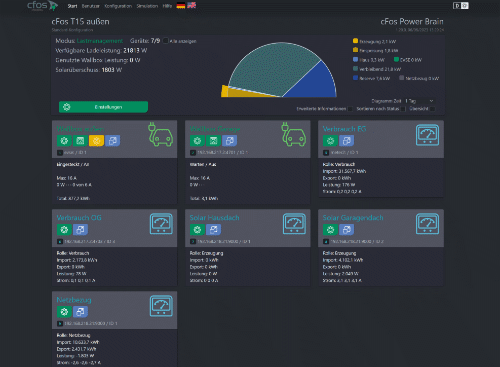This screenshot has height=367, width=500.
Task: Enable 'Erweiterte Informationen' checkbox
Action: tap(350, 109)
